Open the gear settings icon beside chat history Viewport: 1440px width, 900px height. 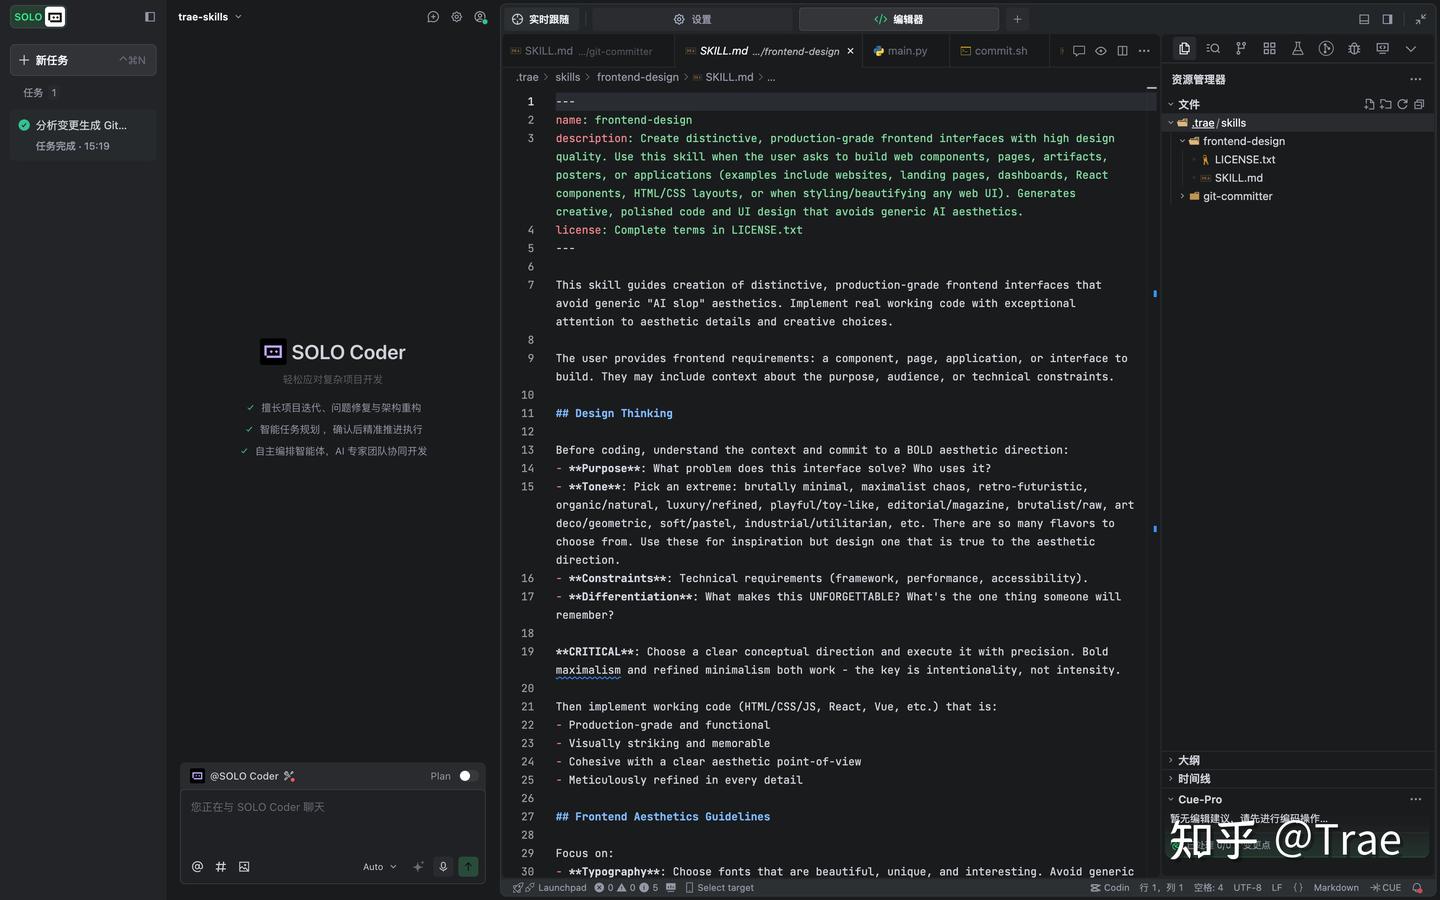click(x=457, y=17)
